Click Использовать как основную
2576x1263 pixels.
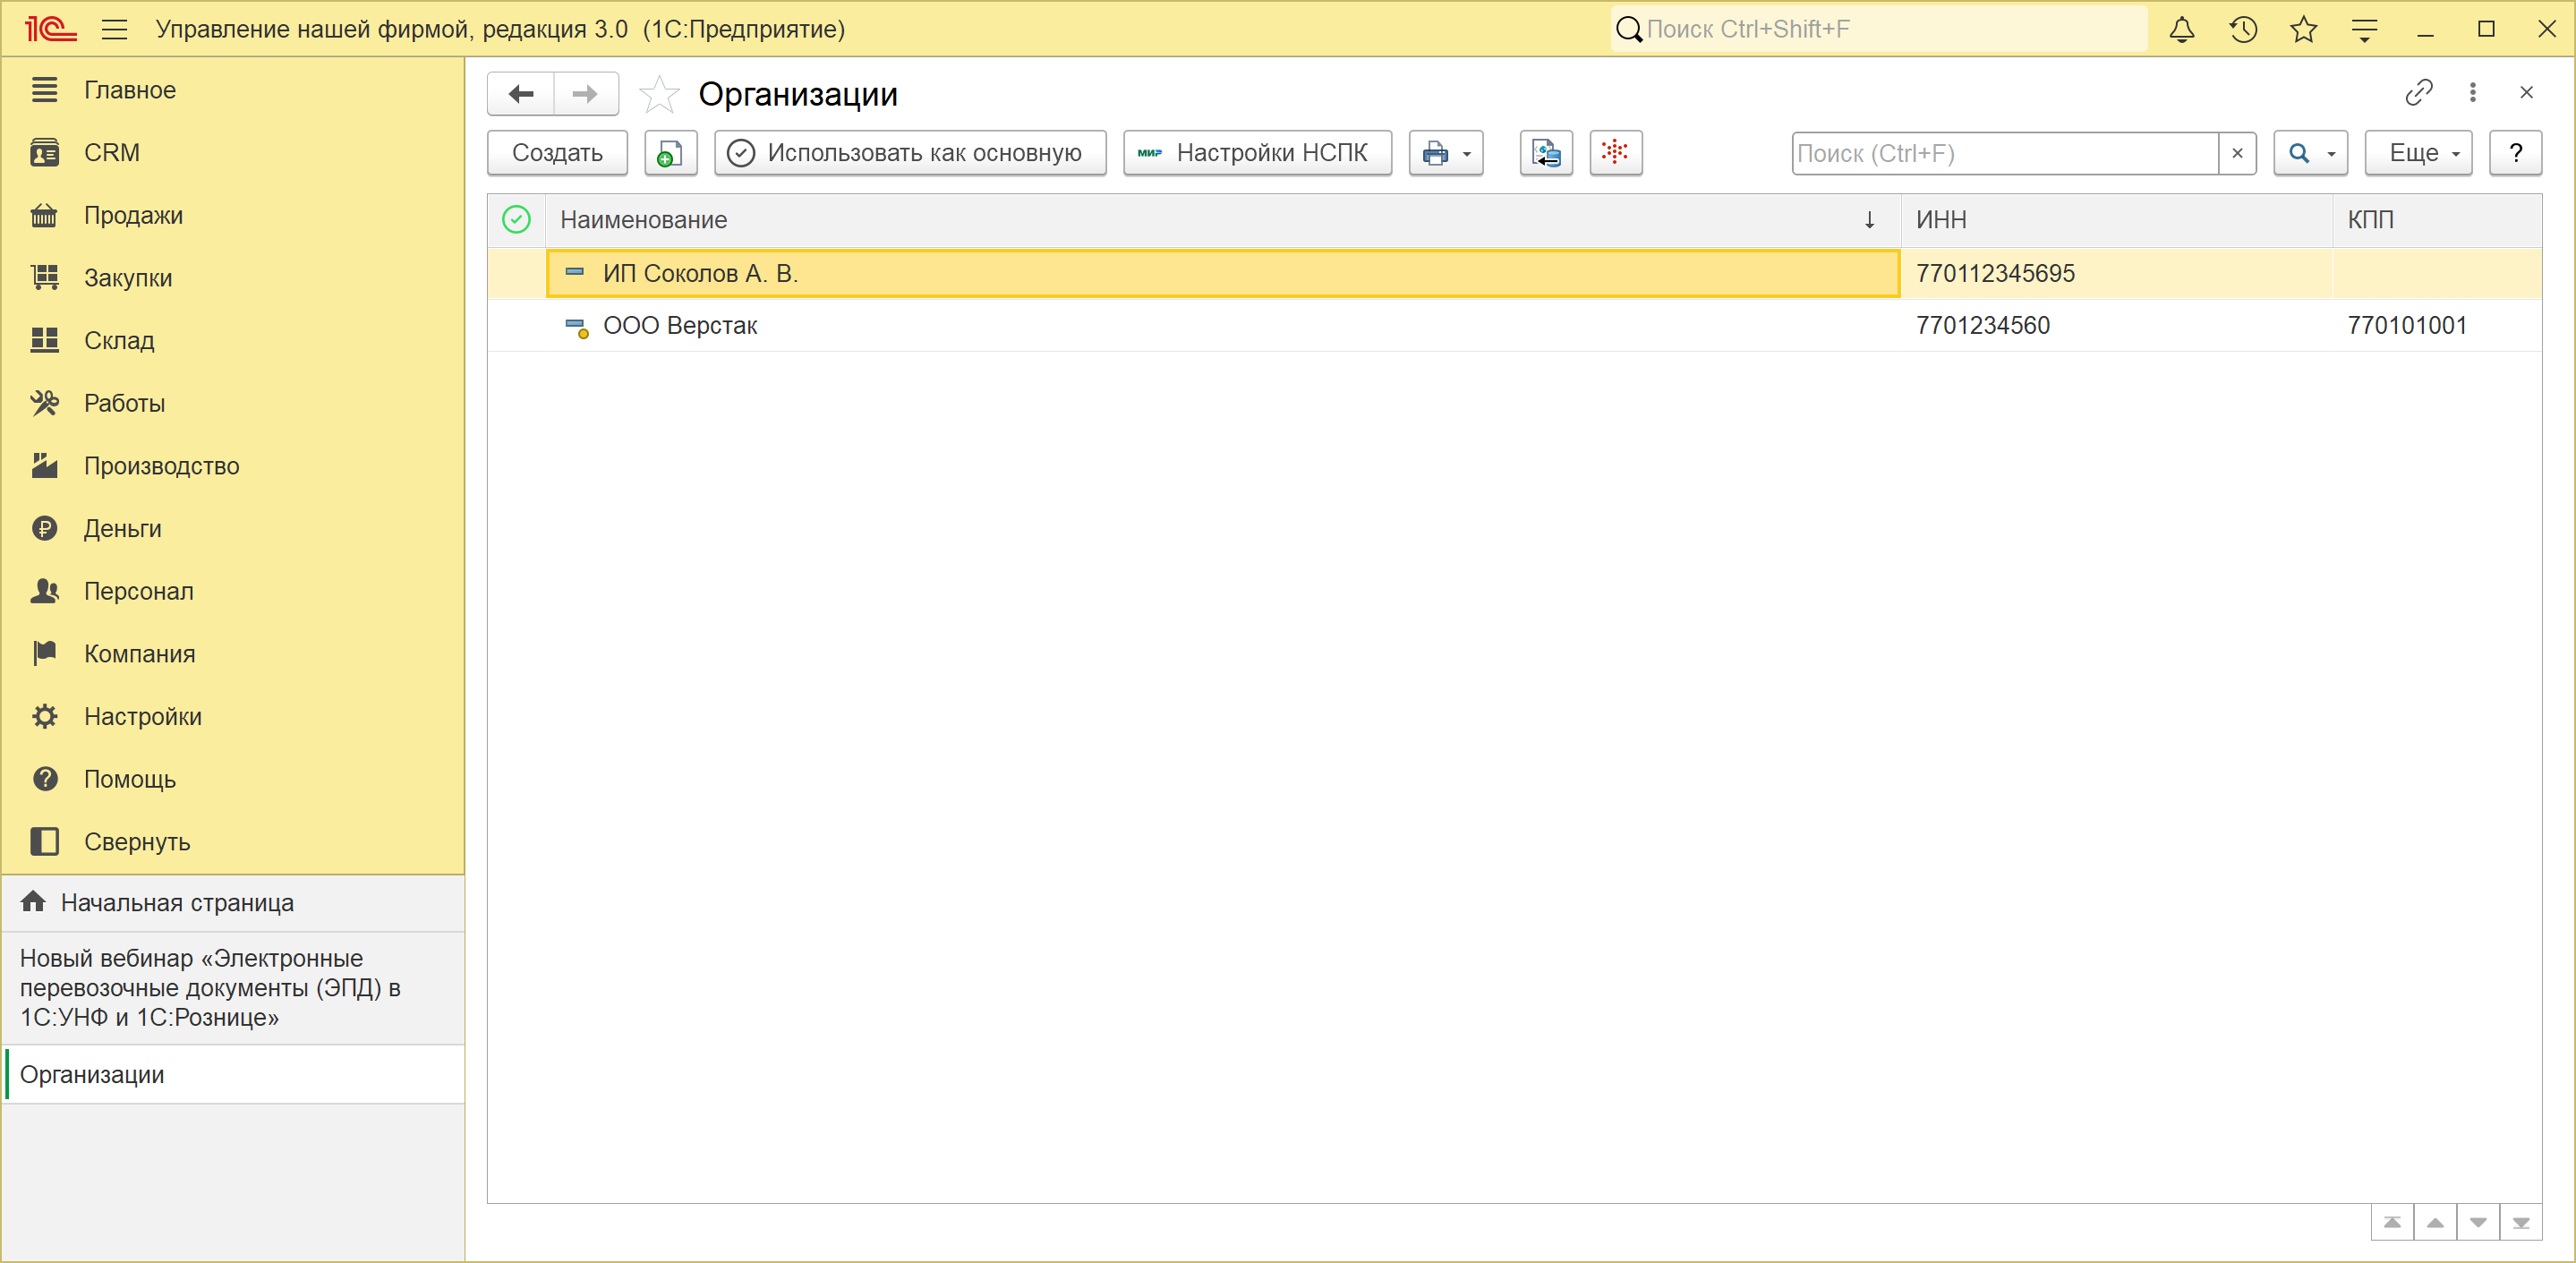(x=910, y=153)
